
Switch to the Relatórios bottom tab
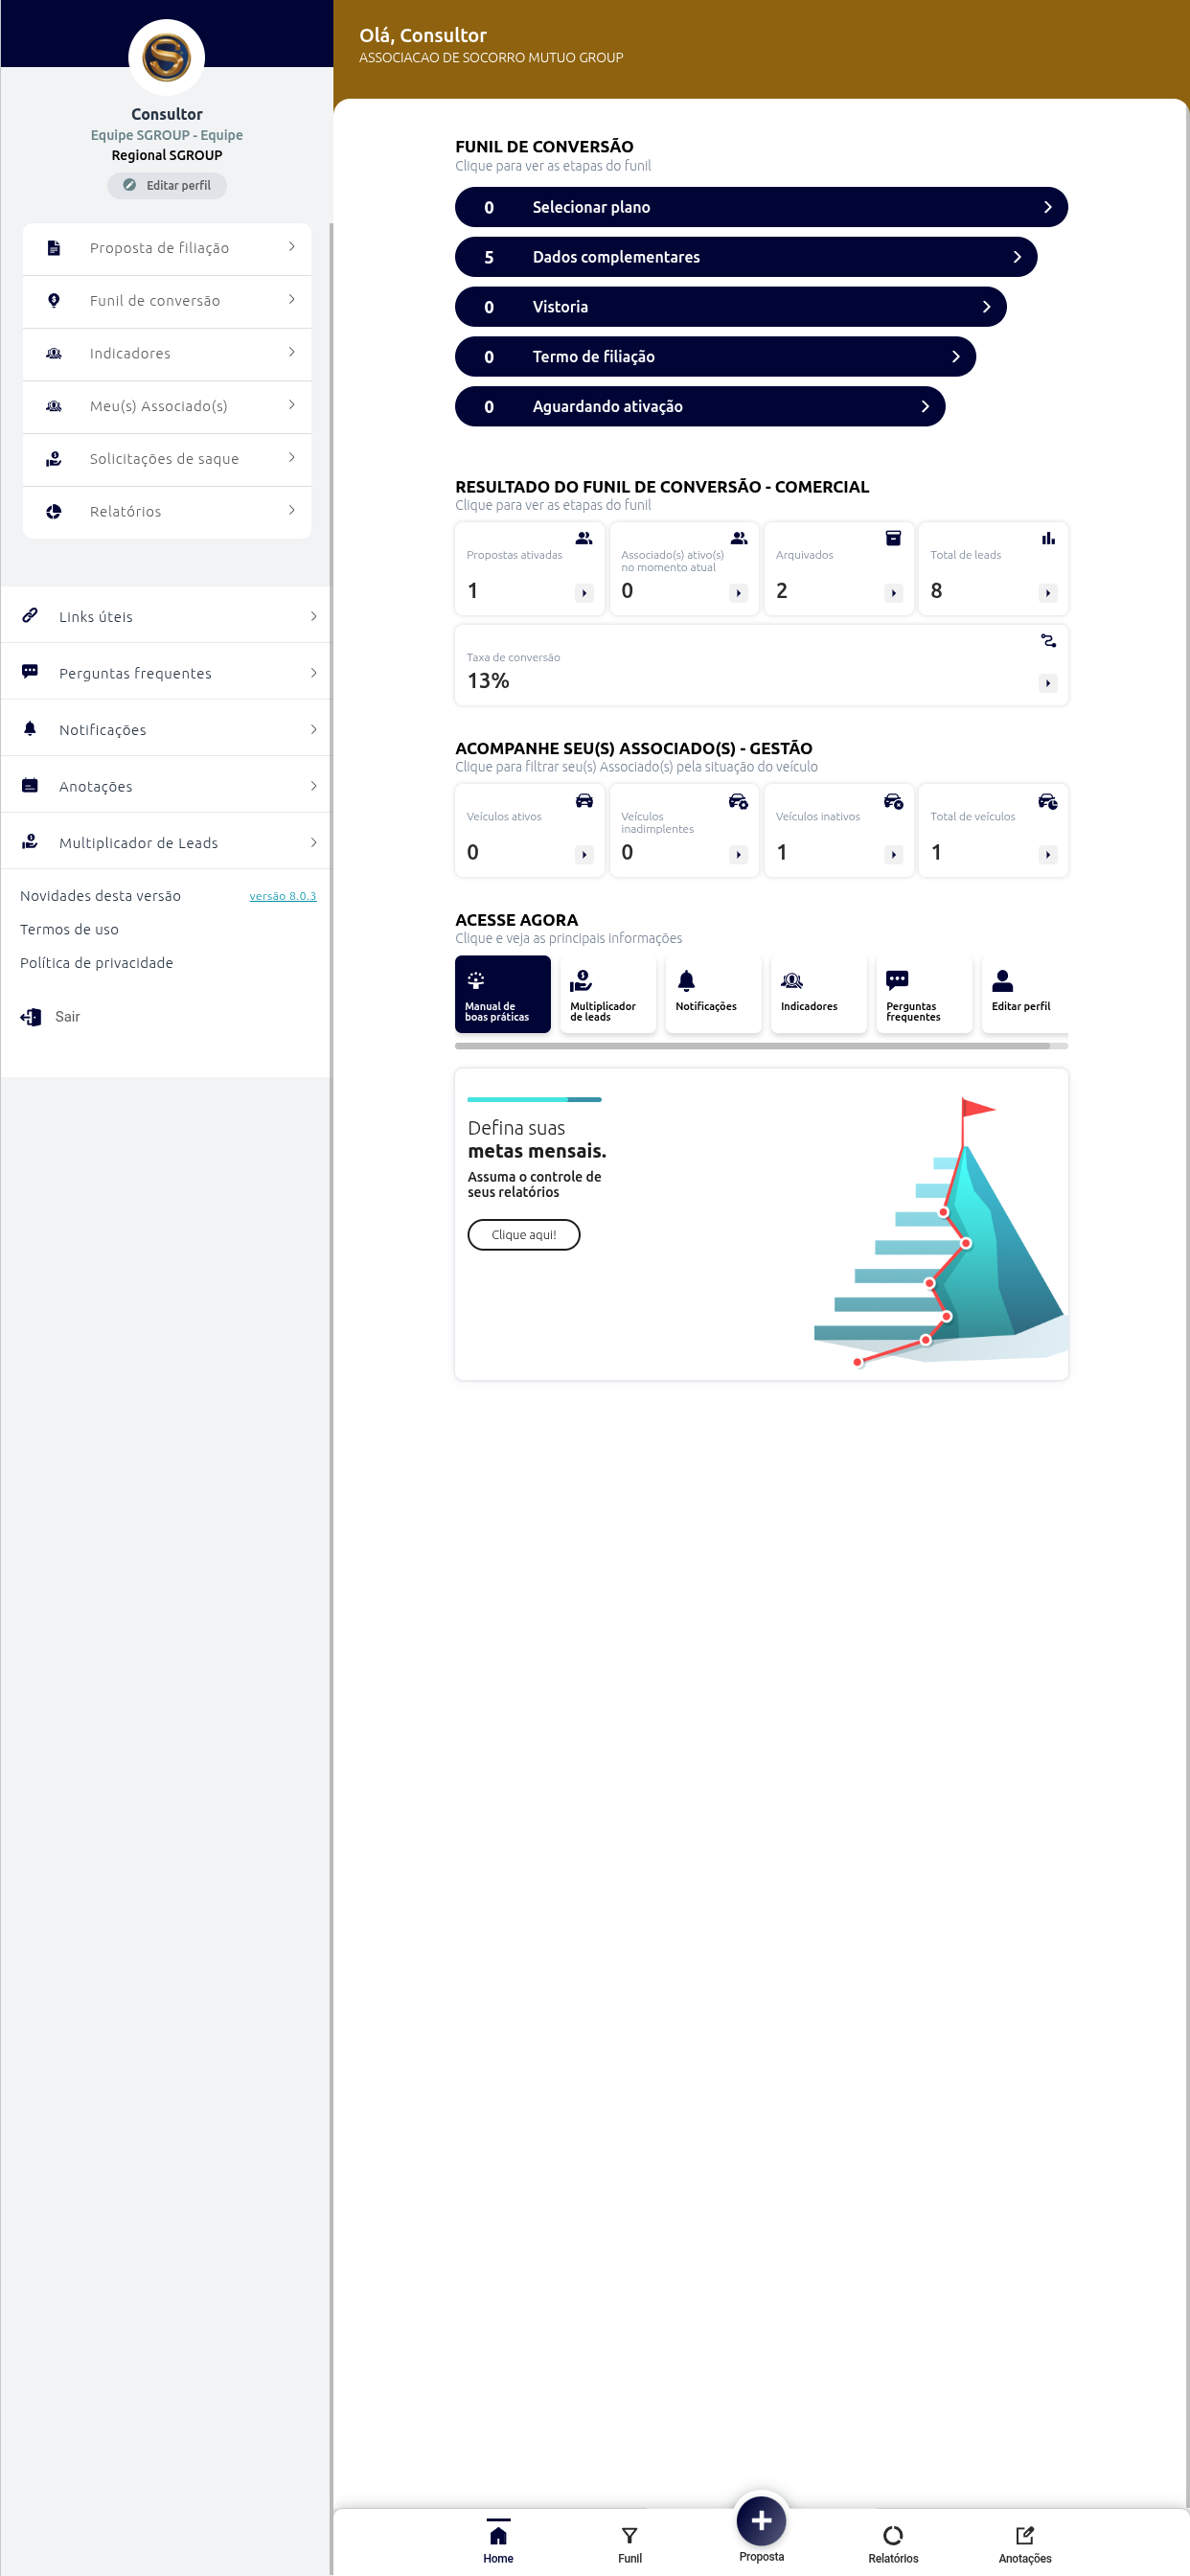point(893,2543)
